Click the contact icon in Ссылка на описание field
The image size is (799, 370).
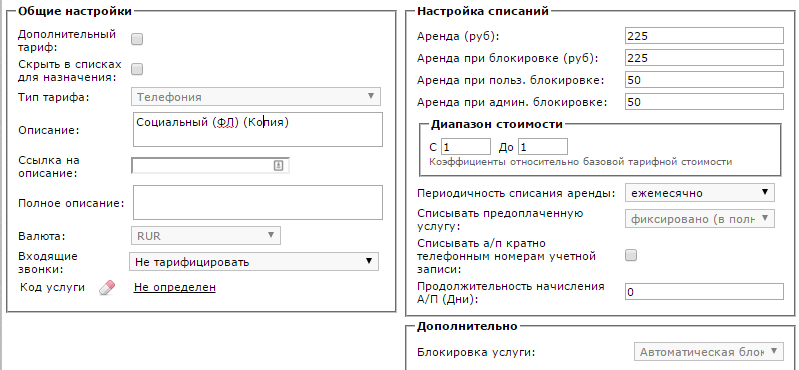278,166
